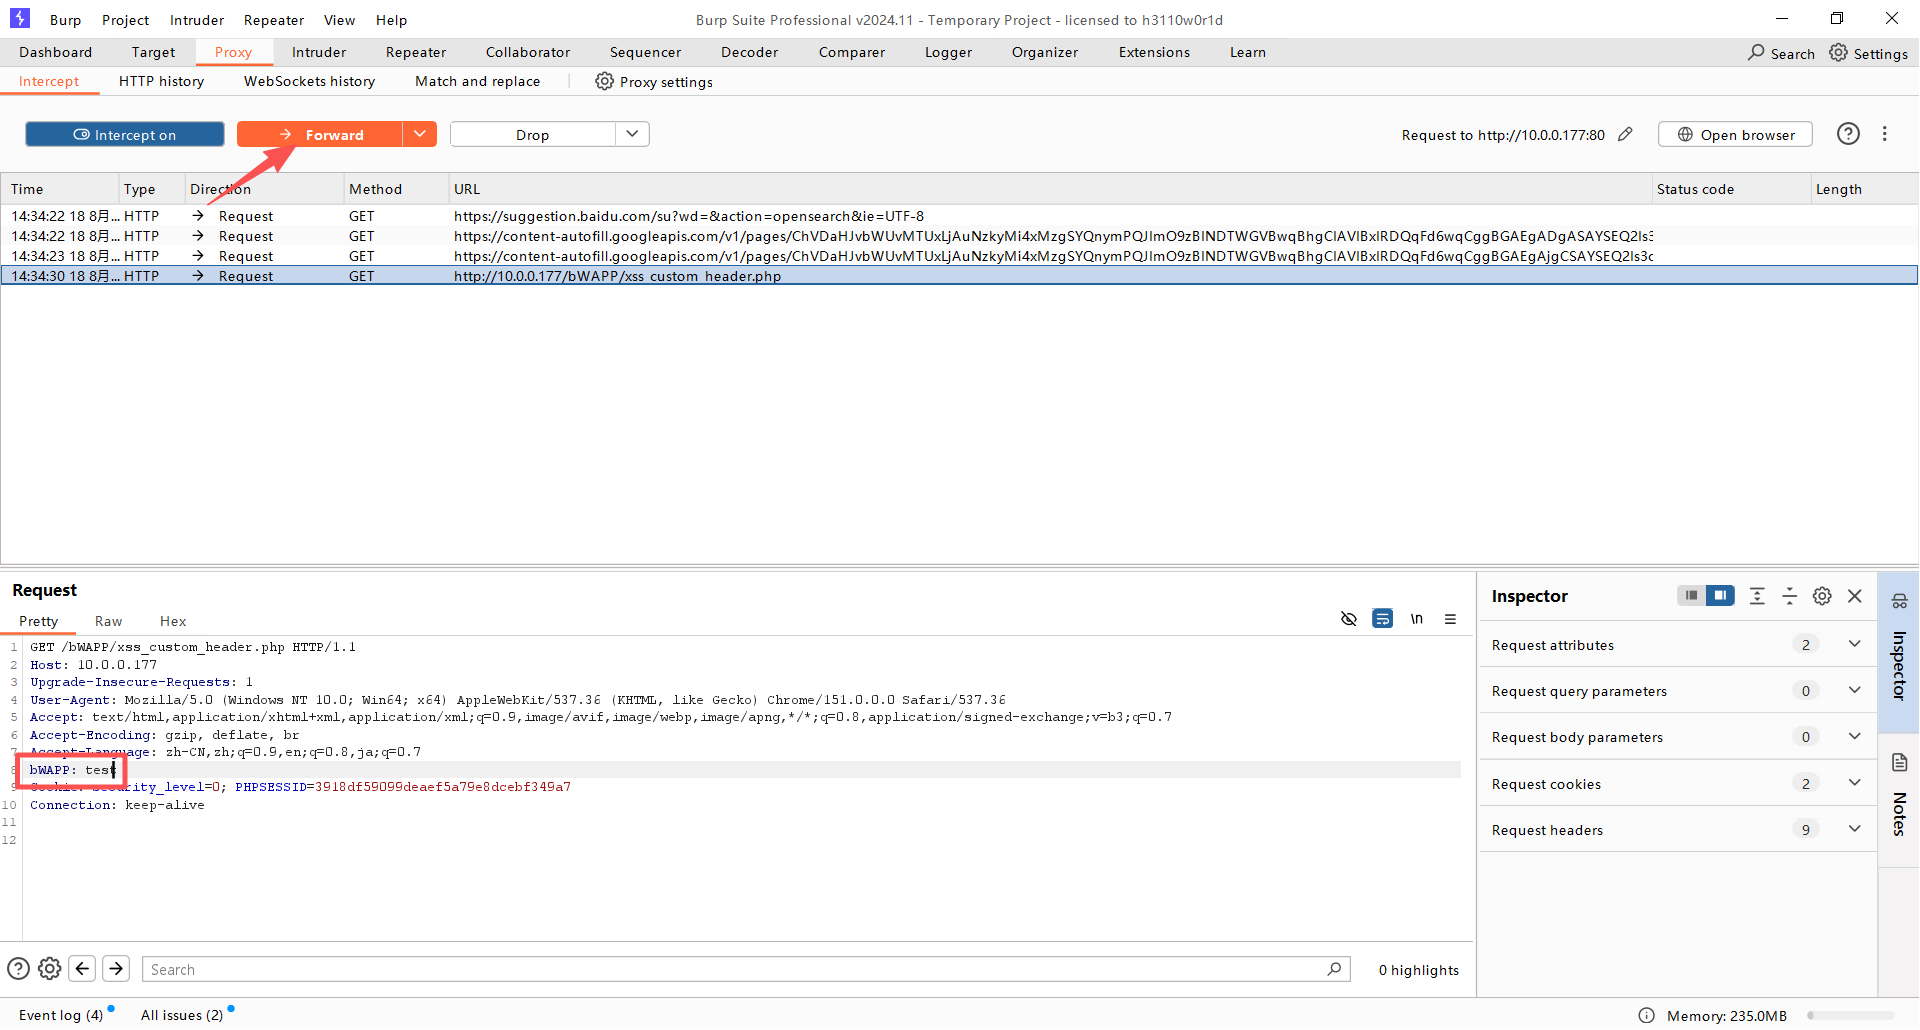Toggle Intercept on button
Screen dimensions: 1920x1030
pos(125,134)
